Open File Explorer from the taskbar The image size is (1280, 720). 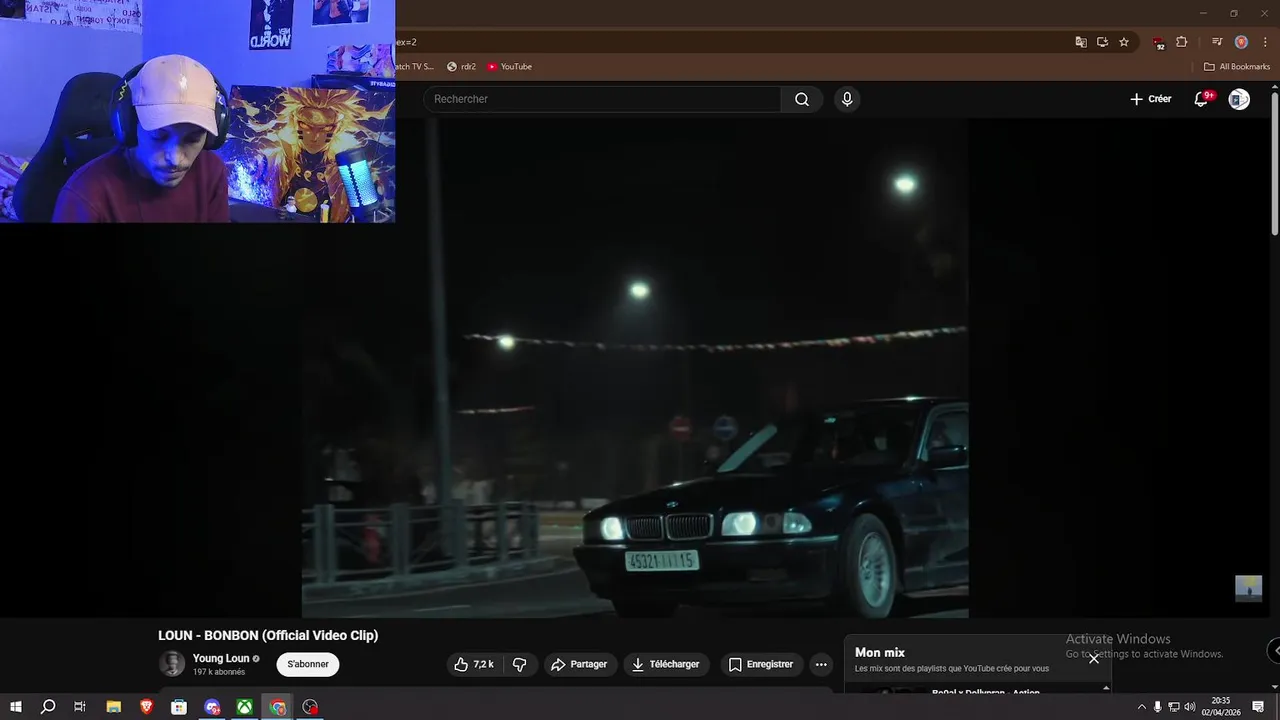point(113,707)
